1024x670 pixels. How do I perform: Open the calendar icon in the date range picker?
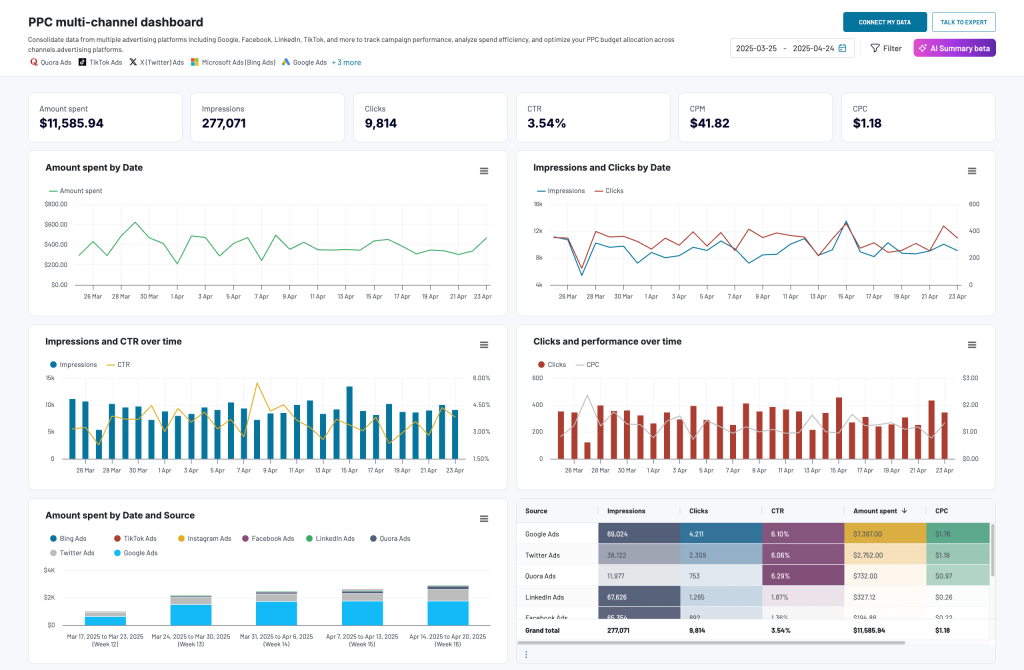[x=843, y=47]
